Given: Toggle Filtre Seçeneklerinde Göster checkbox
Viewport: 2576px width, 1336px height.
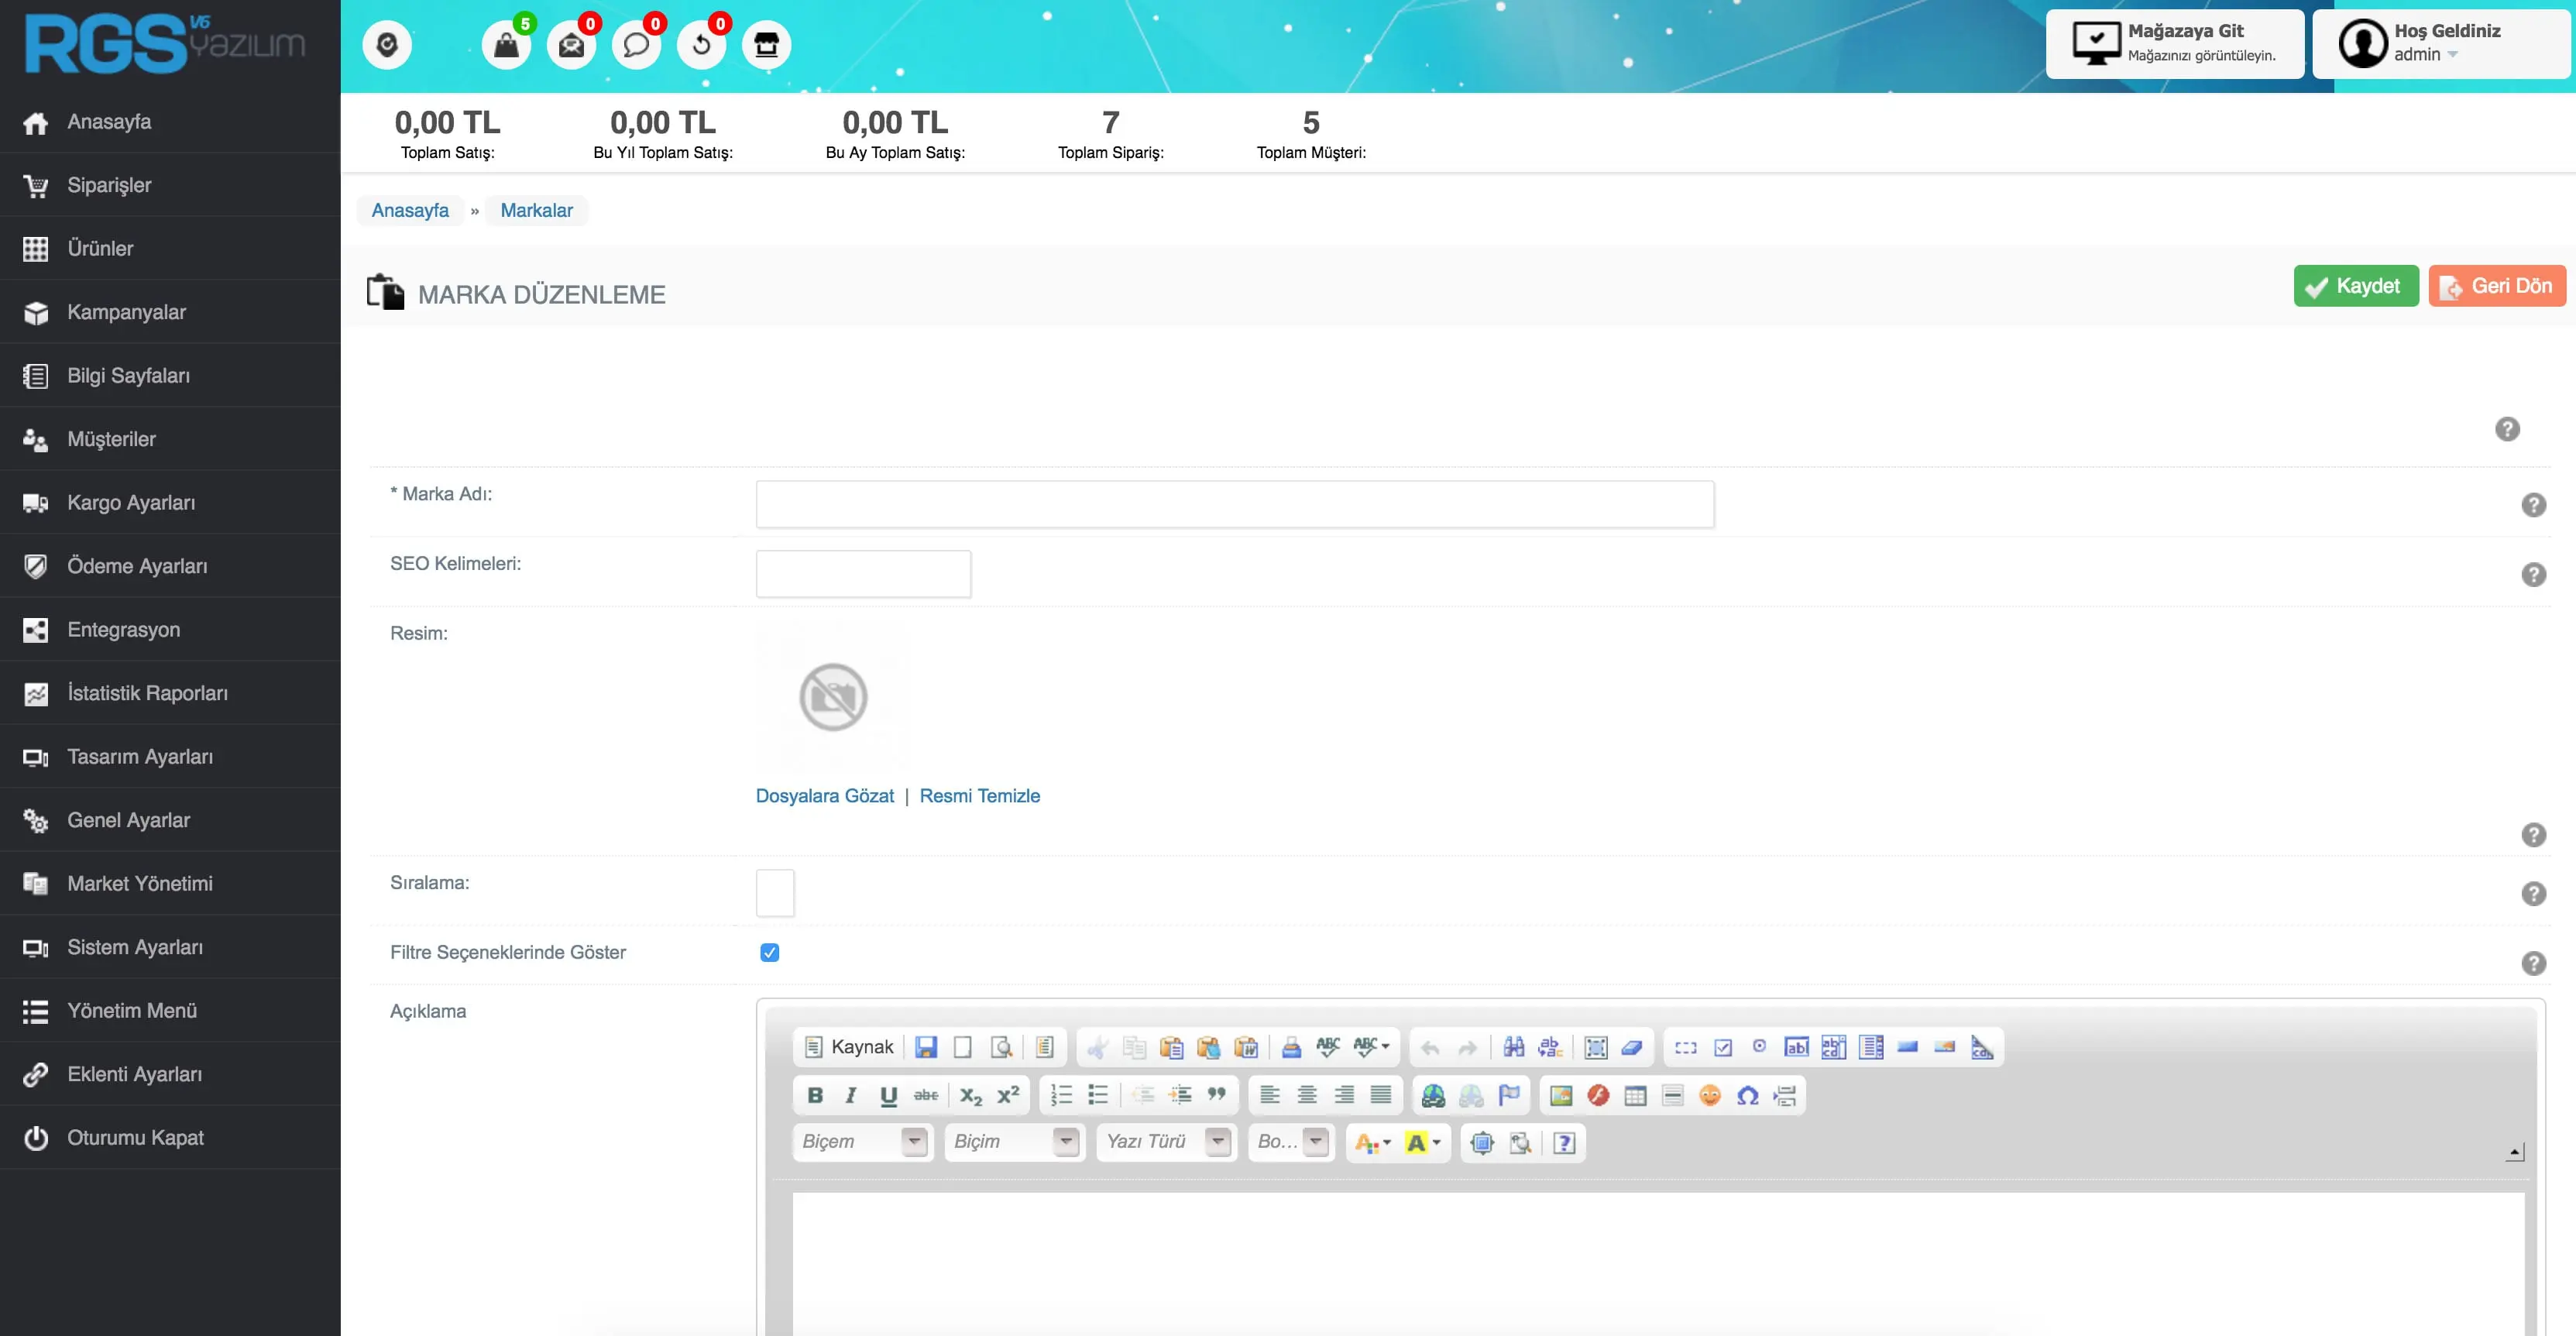Looking at the screenshot, I should click(x=769, y=952).
